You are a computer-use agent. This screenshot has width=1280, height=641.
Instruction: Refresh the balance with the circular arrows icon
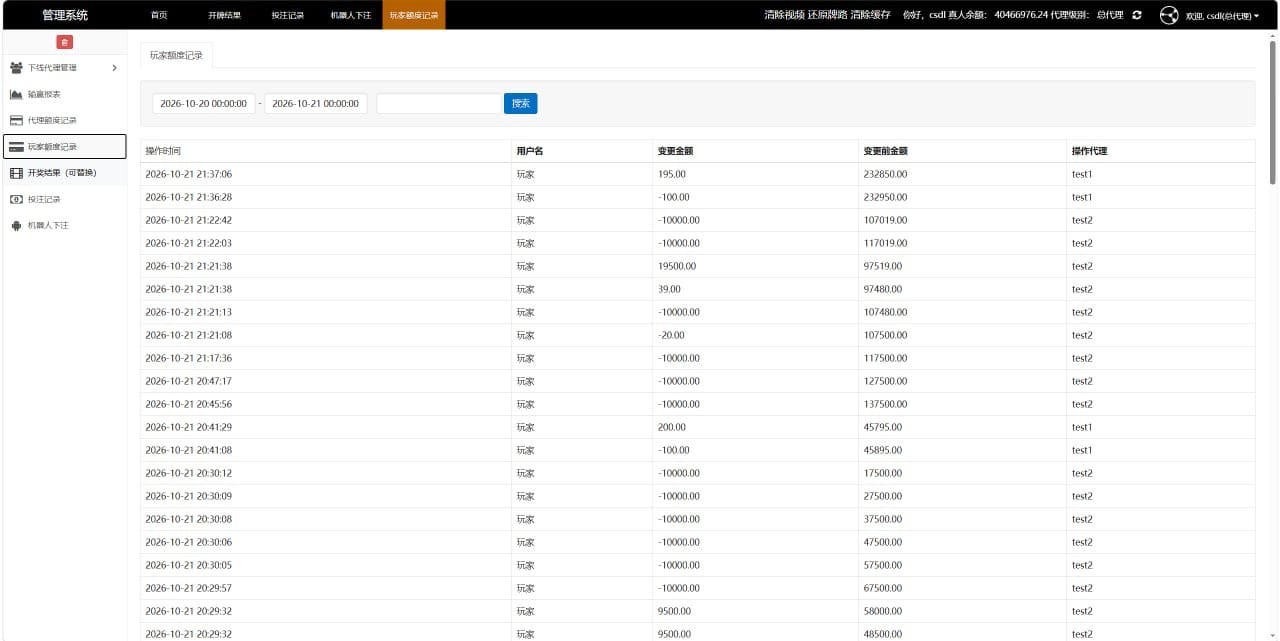click(1137, 15)
